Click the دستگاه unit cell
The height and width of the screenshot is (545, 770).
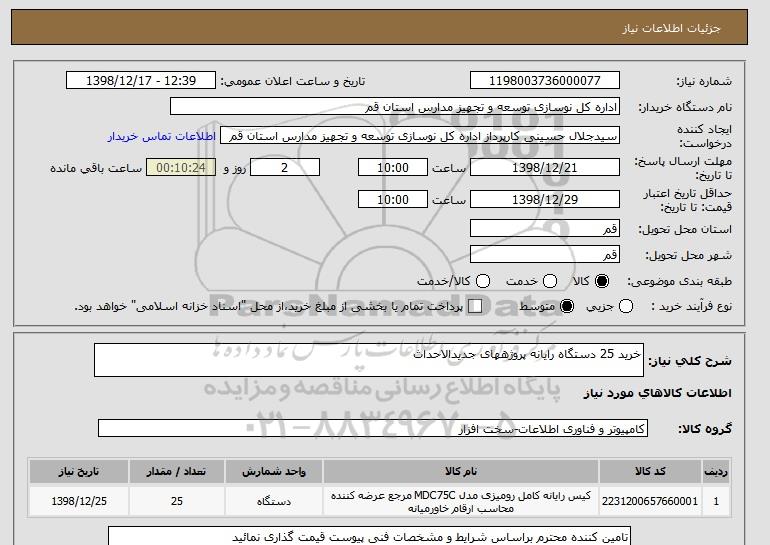(274, 501)
